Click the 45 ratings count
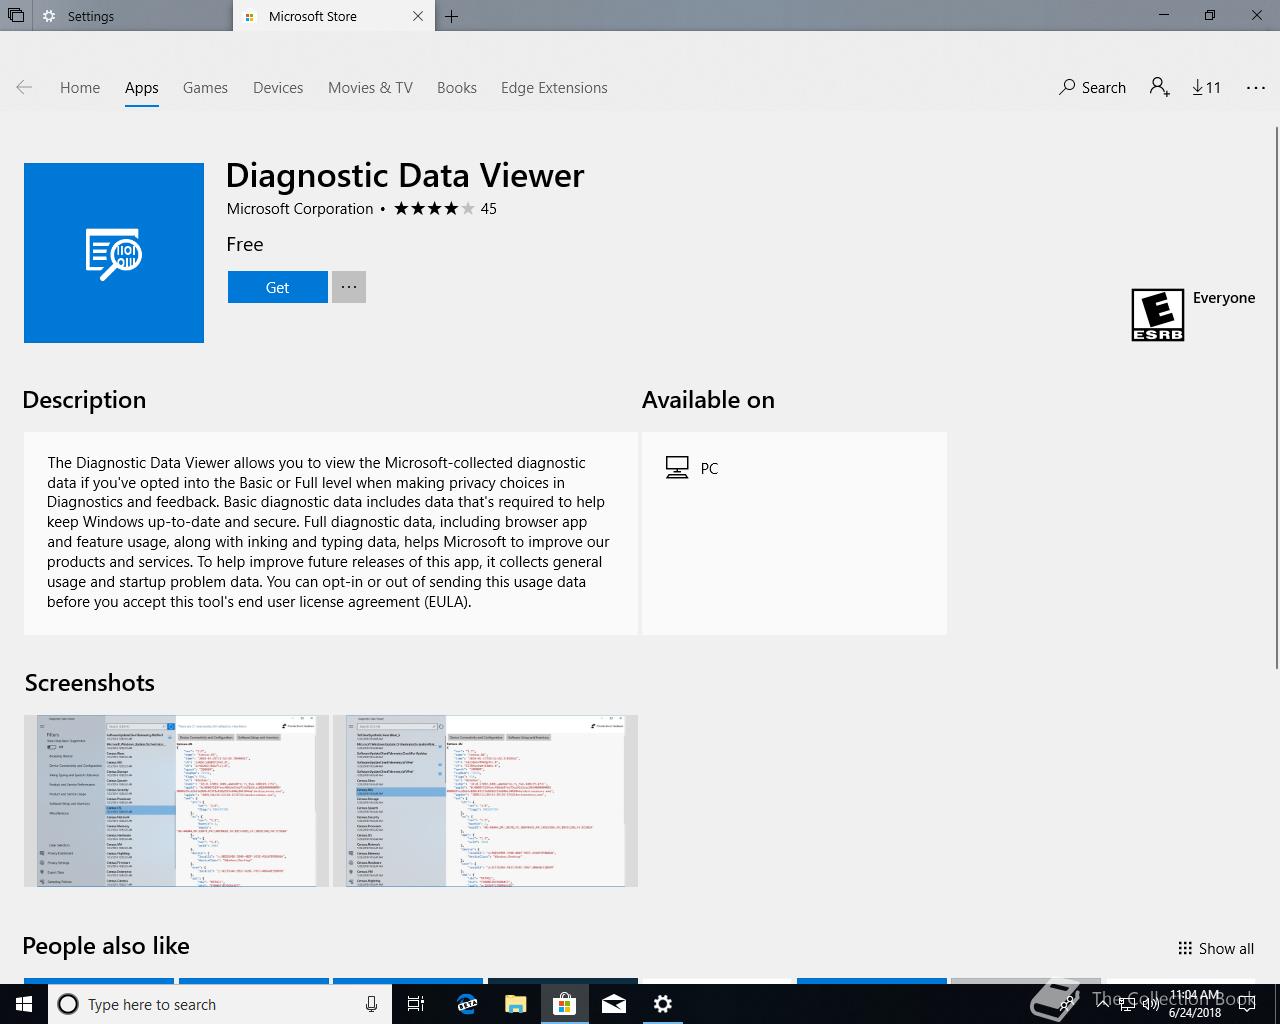The width and height of the screenshot is (1280, 1024). tap(489, 209)
